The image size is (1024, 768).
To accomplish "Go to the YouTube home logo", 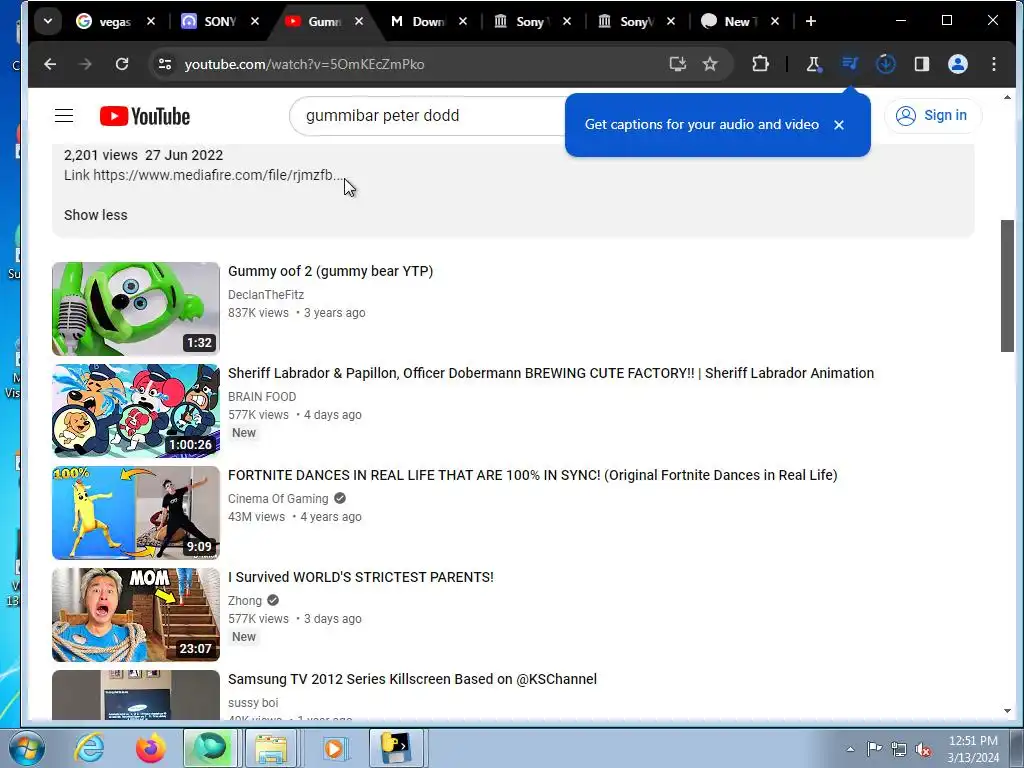I will tap(145, 116).
